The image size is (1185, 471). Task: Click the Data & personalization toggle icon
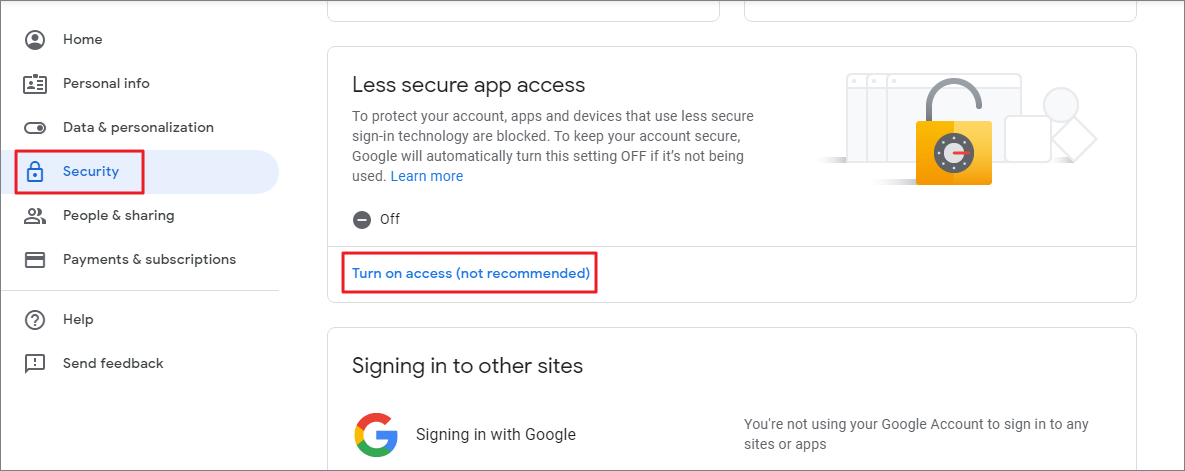pos(35,128)
